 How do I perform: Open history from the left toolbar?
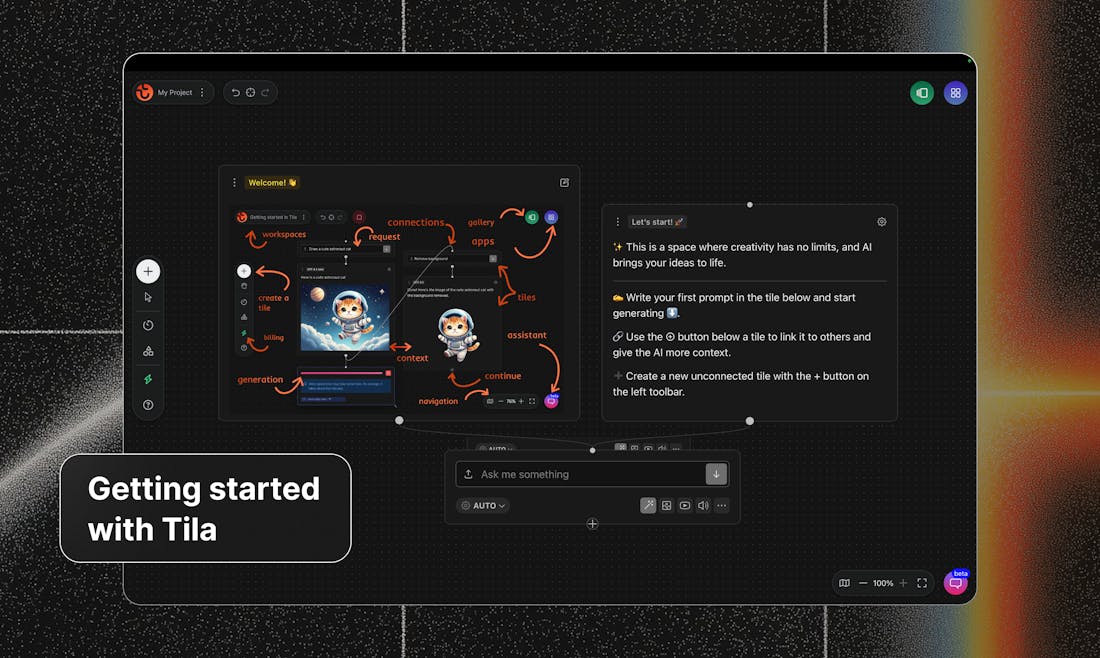[x=148, y=325]
